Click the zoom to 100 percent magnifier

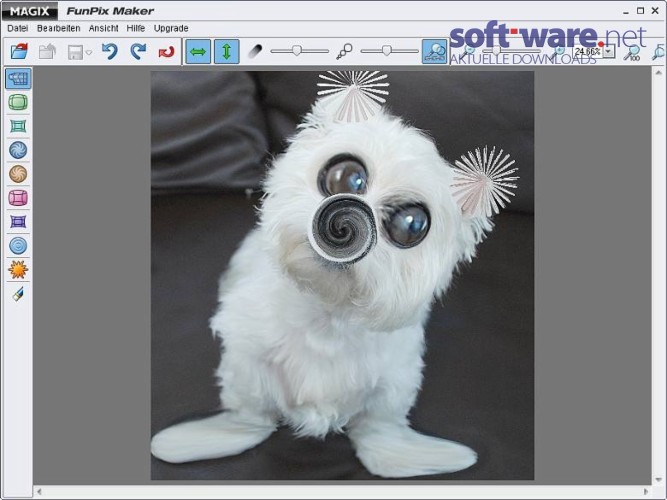click(x=631, y=52)
